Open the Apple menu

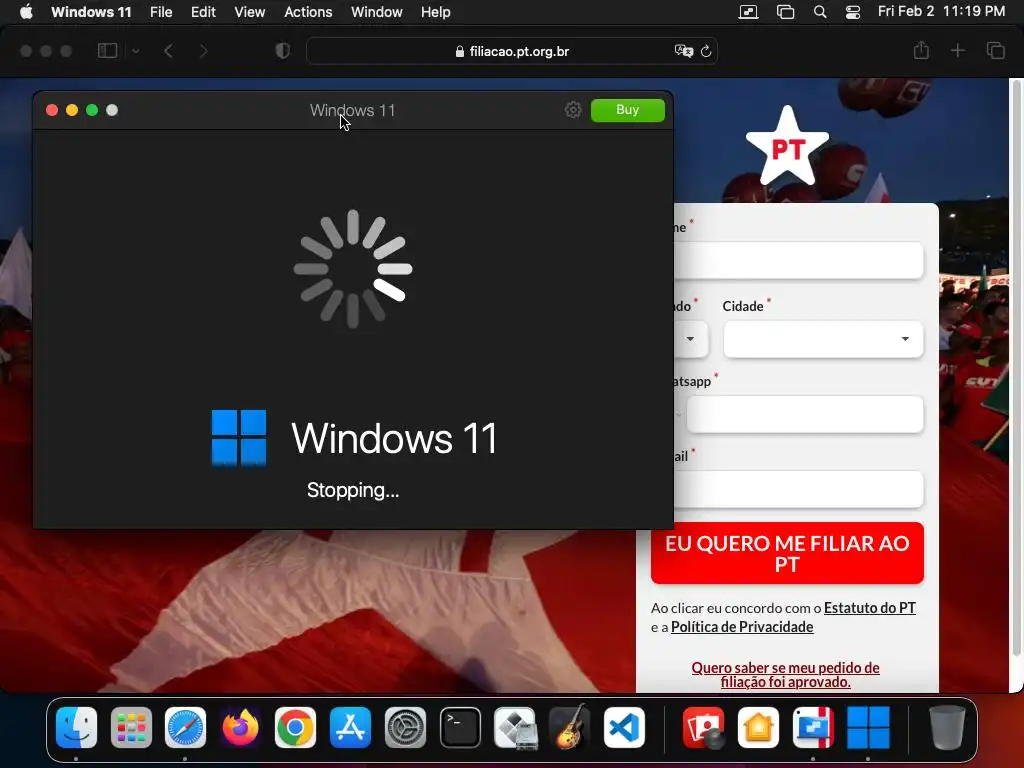[x=26, y=12]
